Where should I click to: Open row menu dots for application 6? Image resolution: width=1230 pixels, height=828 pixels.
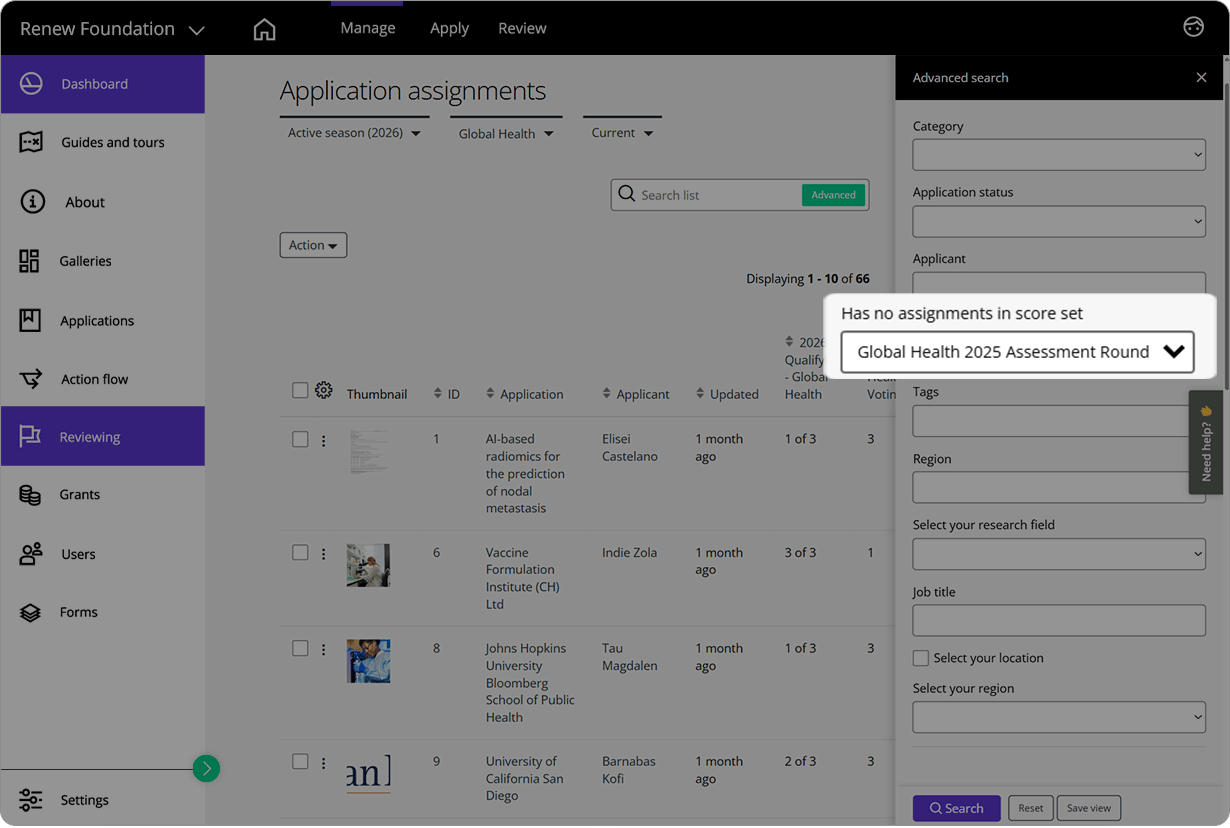click(x=323, y=553)
